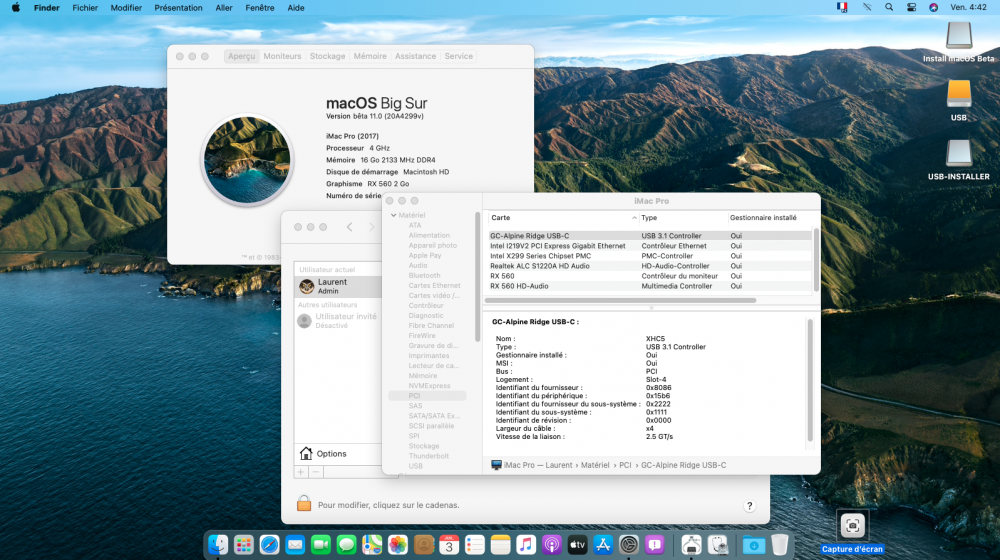1000x560 pixels.
Task: Open the Apple menu
Action: click(15, 8)
